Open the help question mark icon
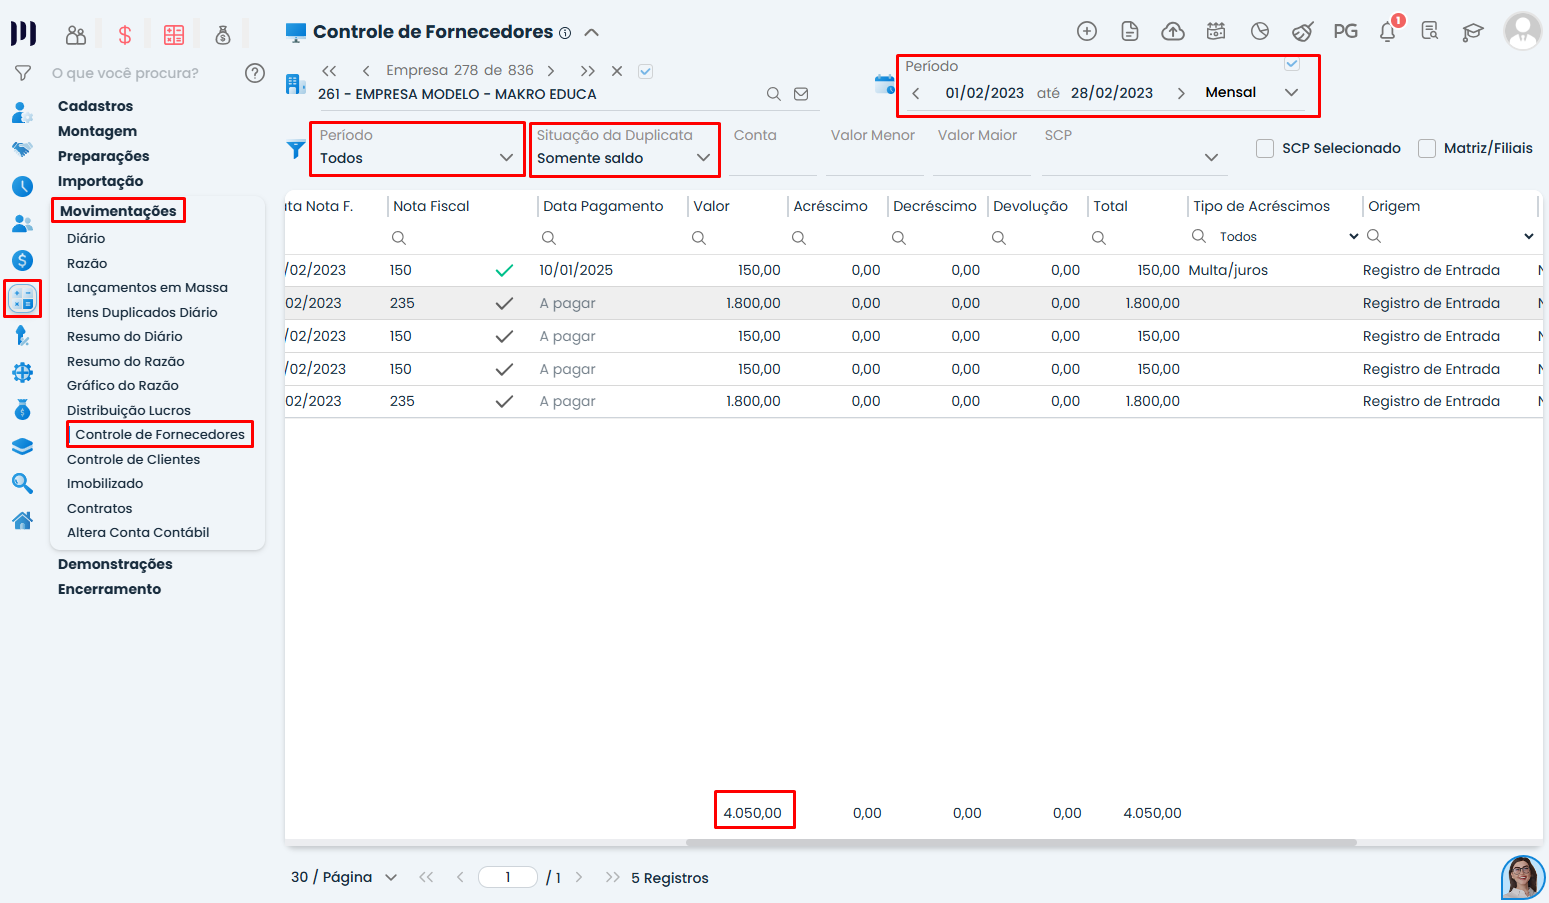 (x=255, y=73)
